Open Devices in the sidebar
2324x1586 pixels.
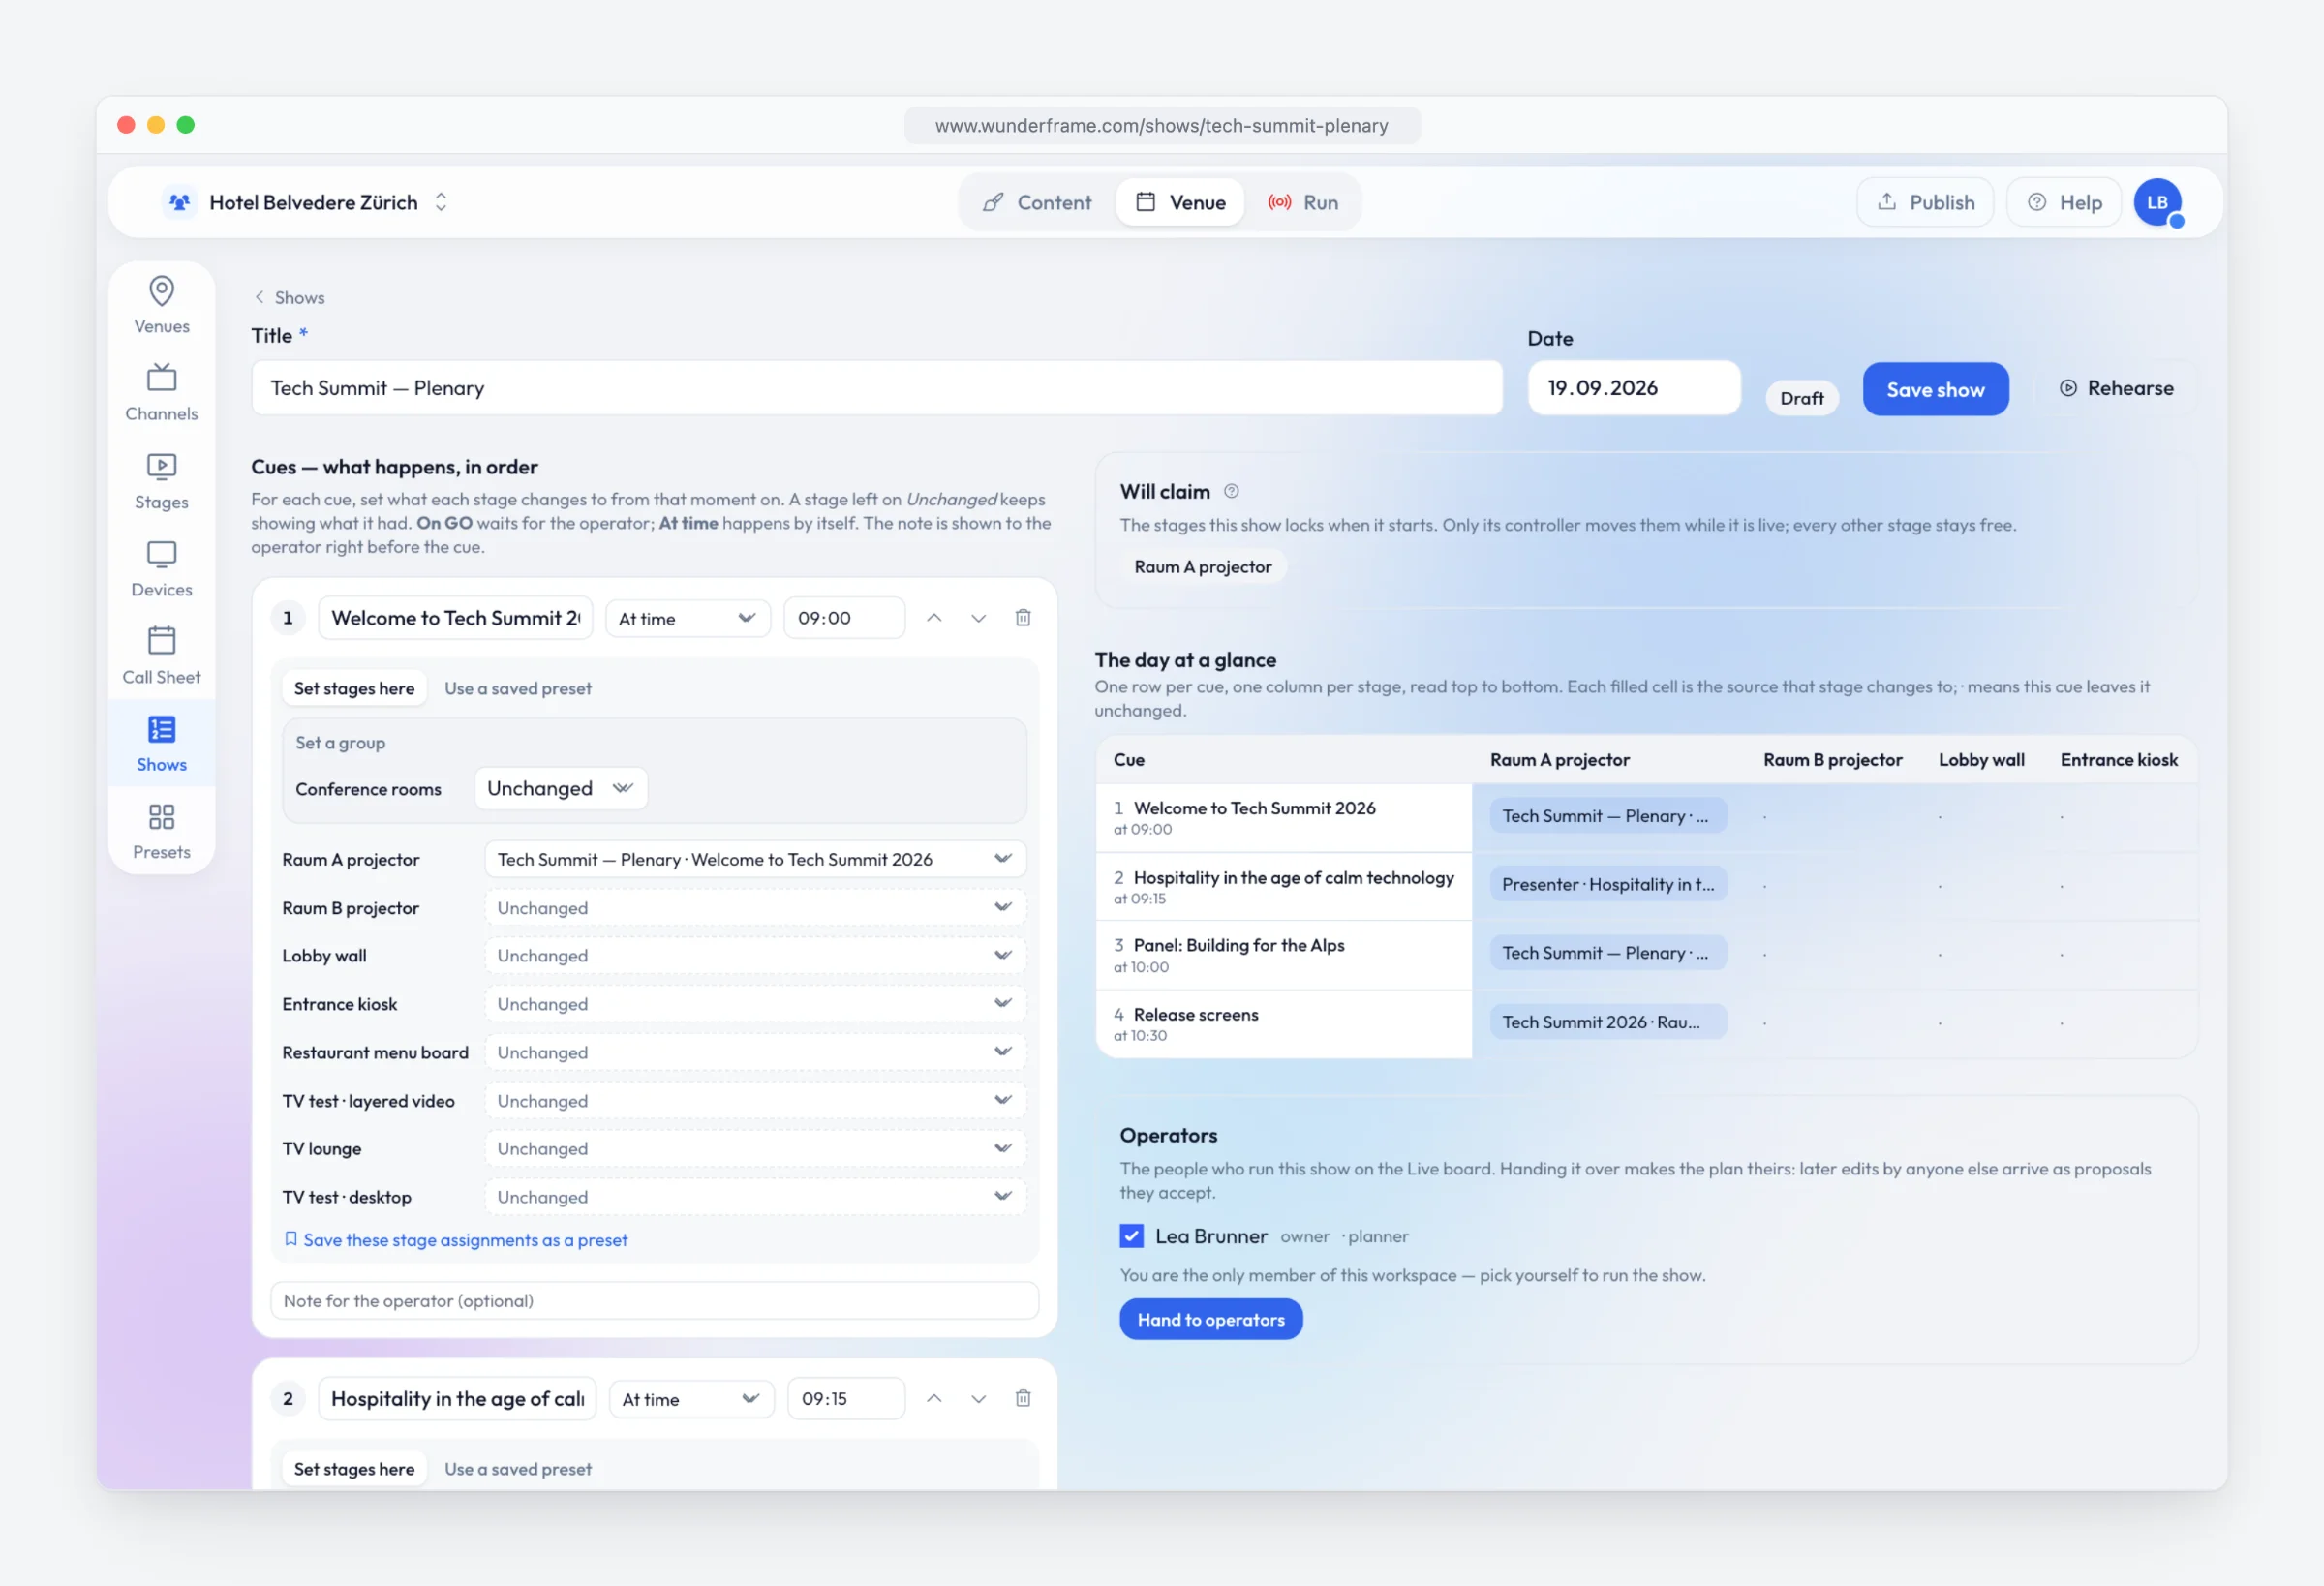click(x=161, y=568)
